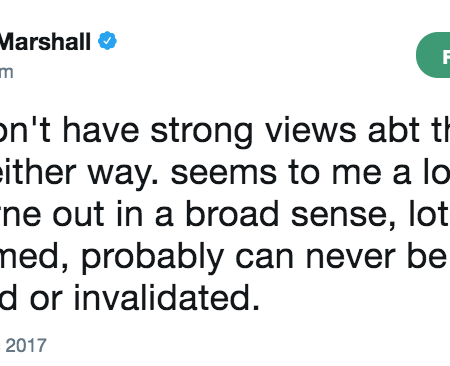The image size is (450, 366).
Task: Click the word "invalidated." ending the tweet
Action: click(x=166, y=298)
